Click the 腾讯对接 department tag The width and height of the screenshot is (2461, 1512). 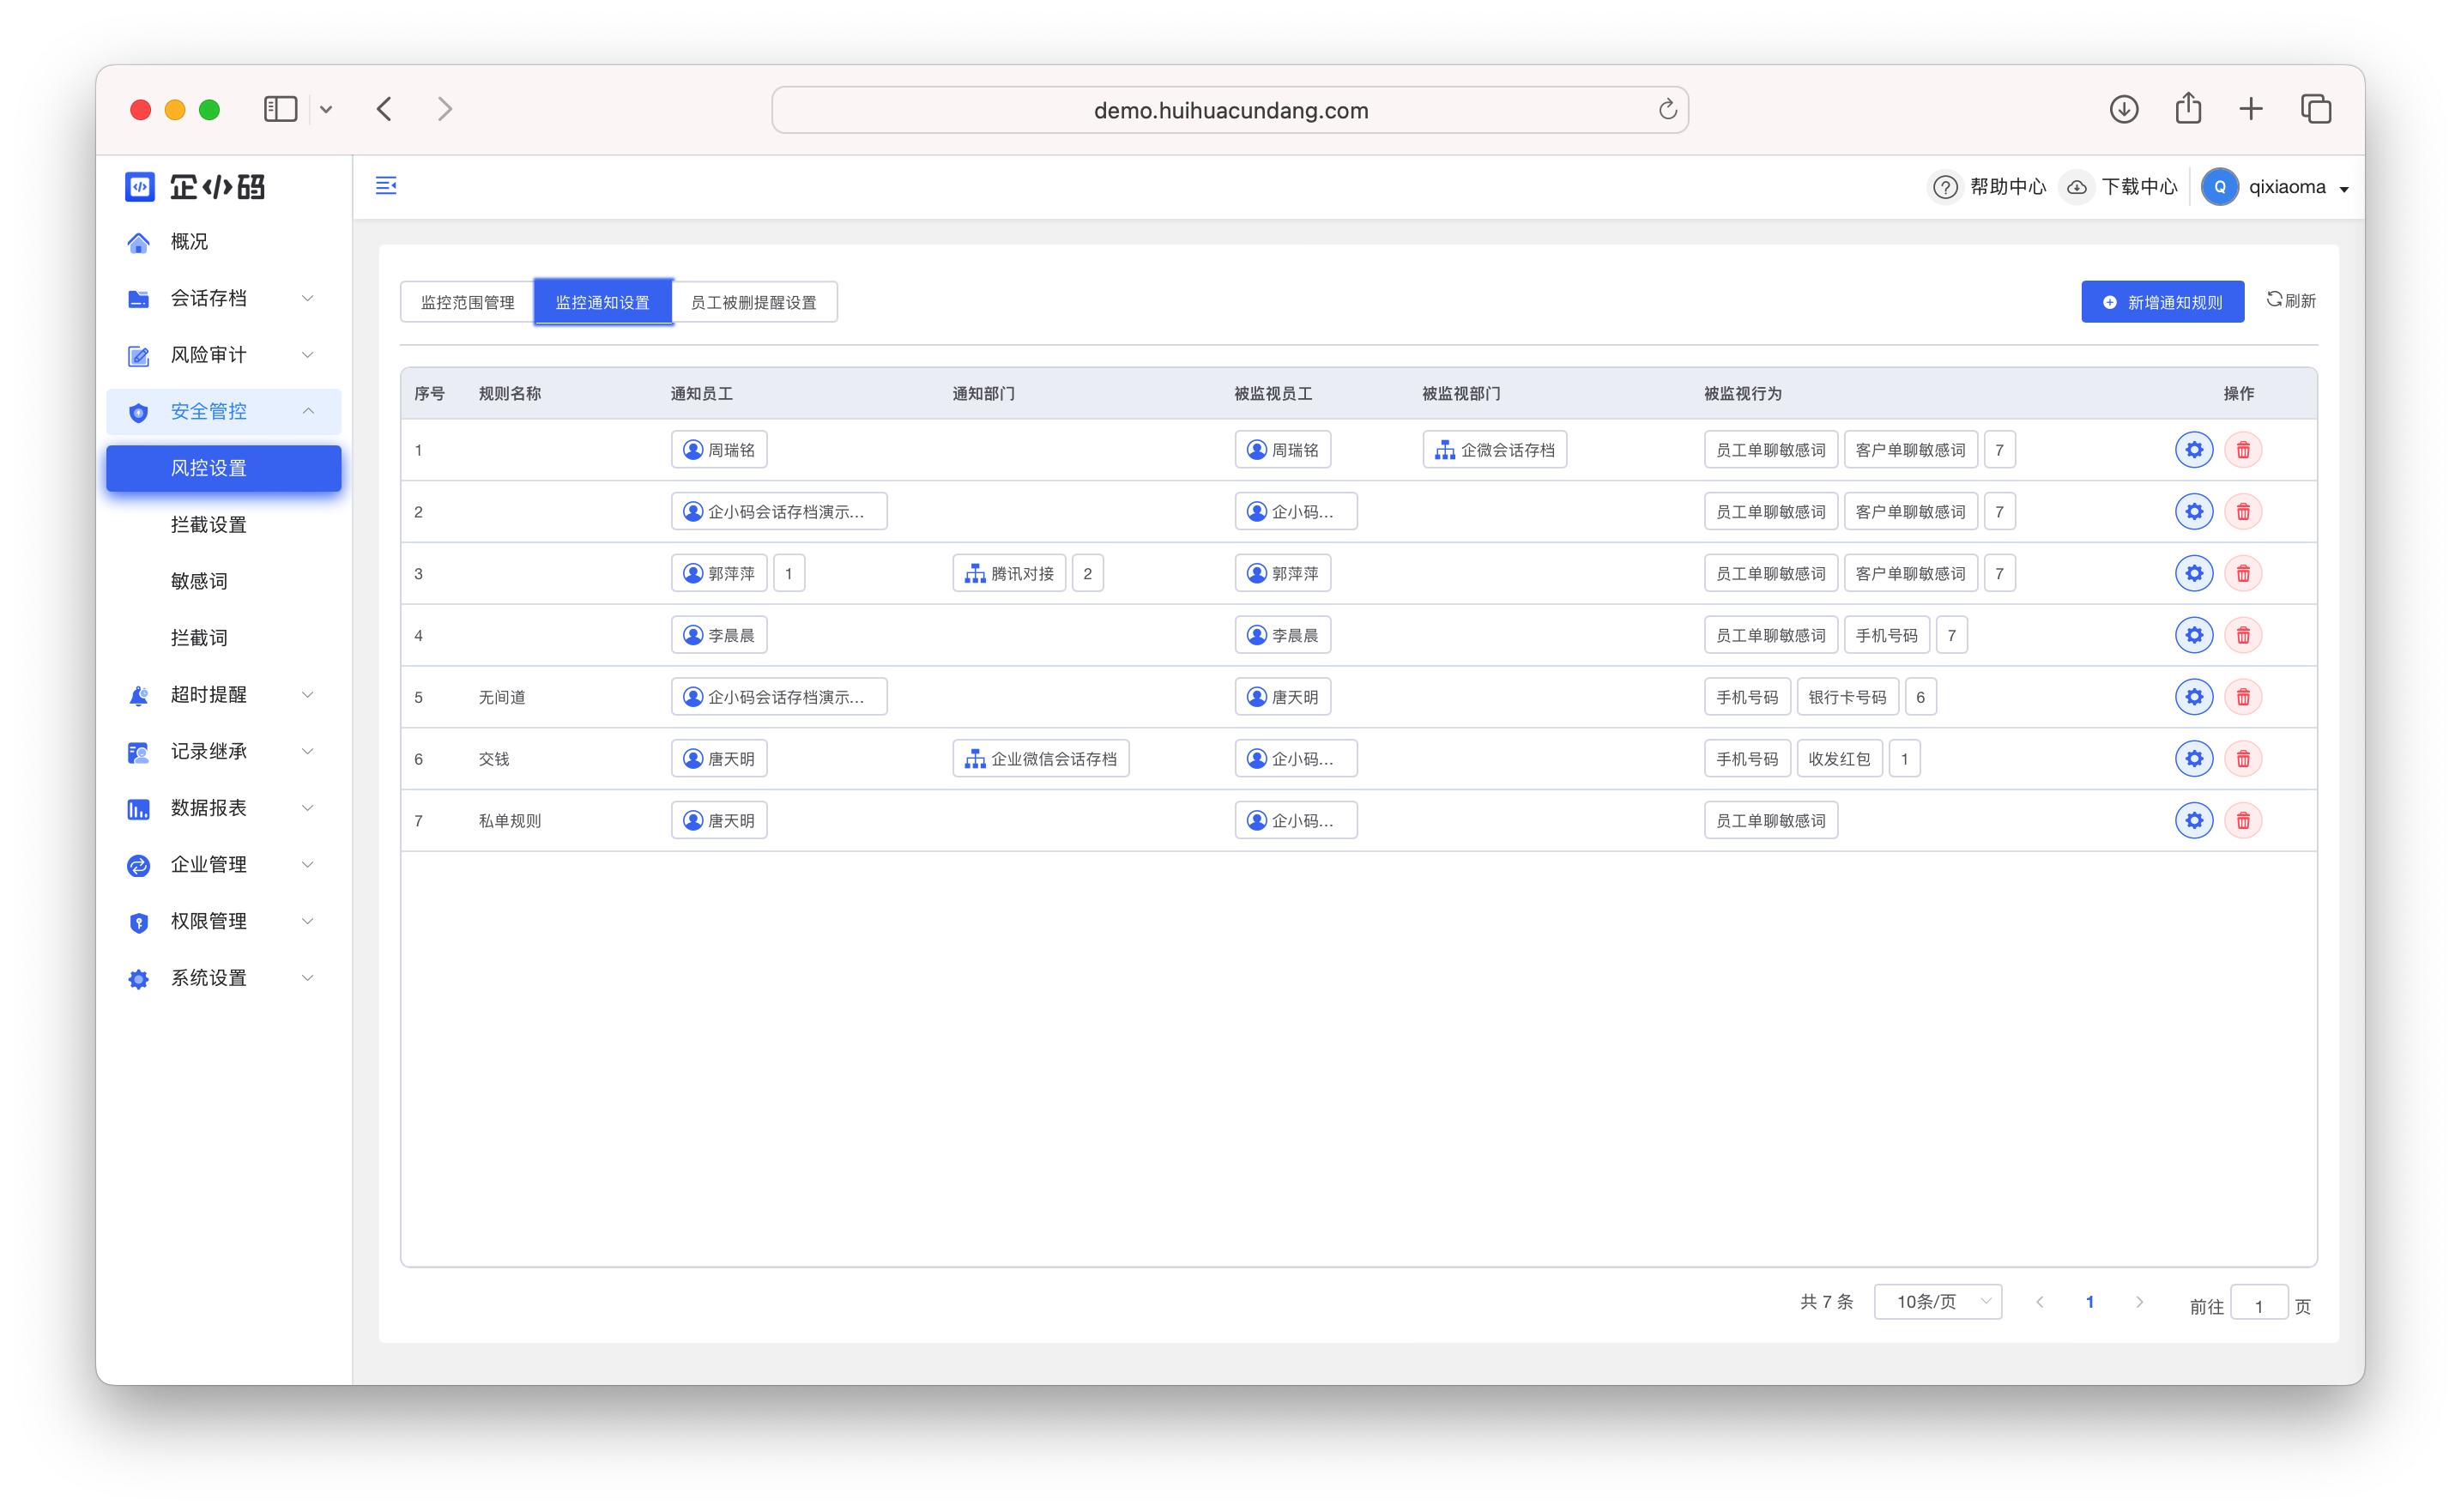[x=1009, y=574]
